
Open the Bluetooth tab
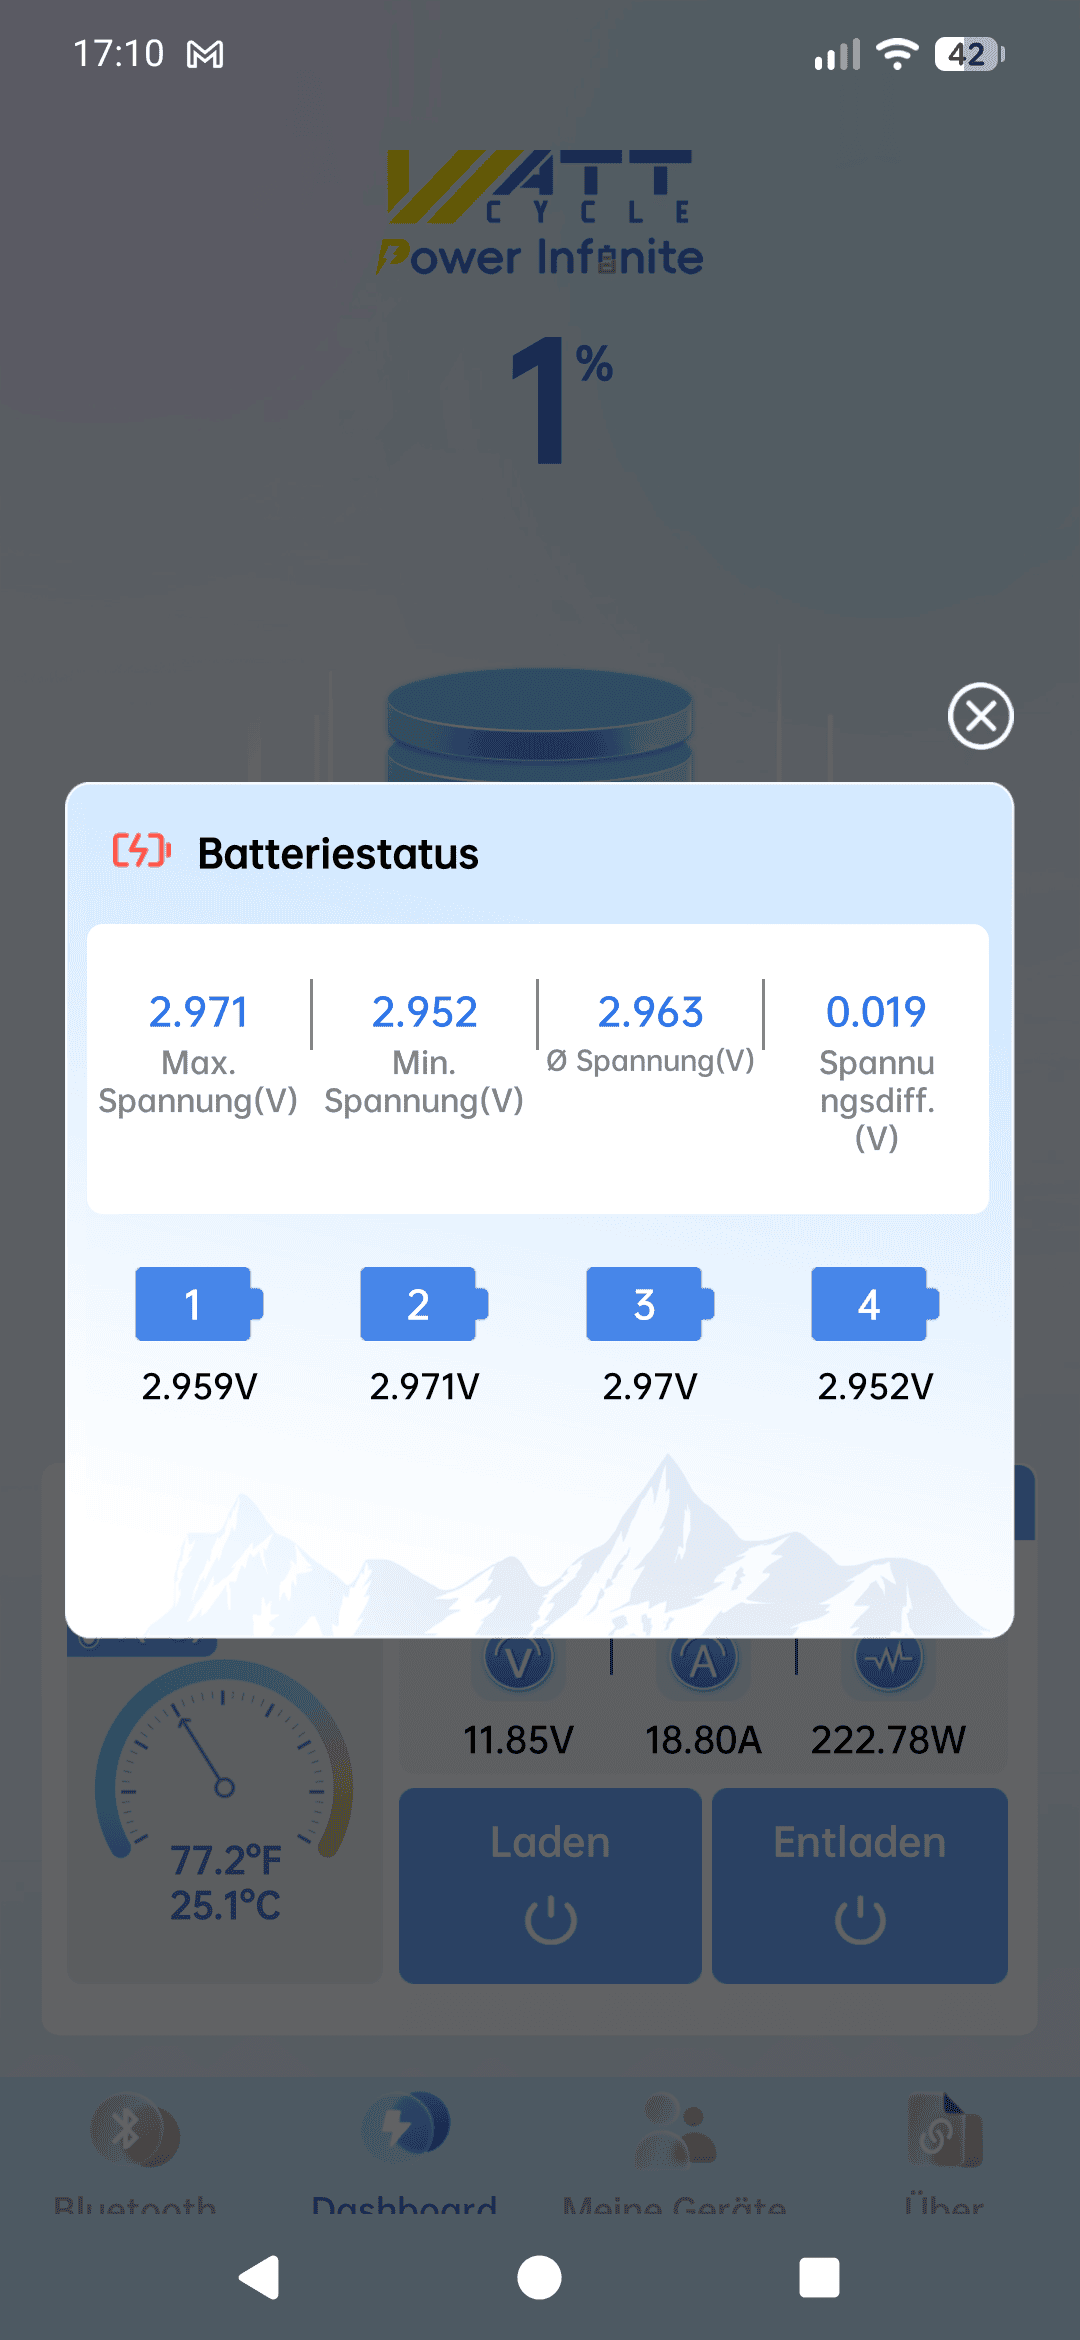click(x=135, y=2150)
